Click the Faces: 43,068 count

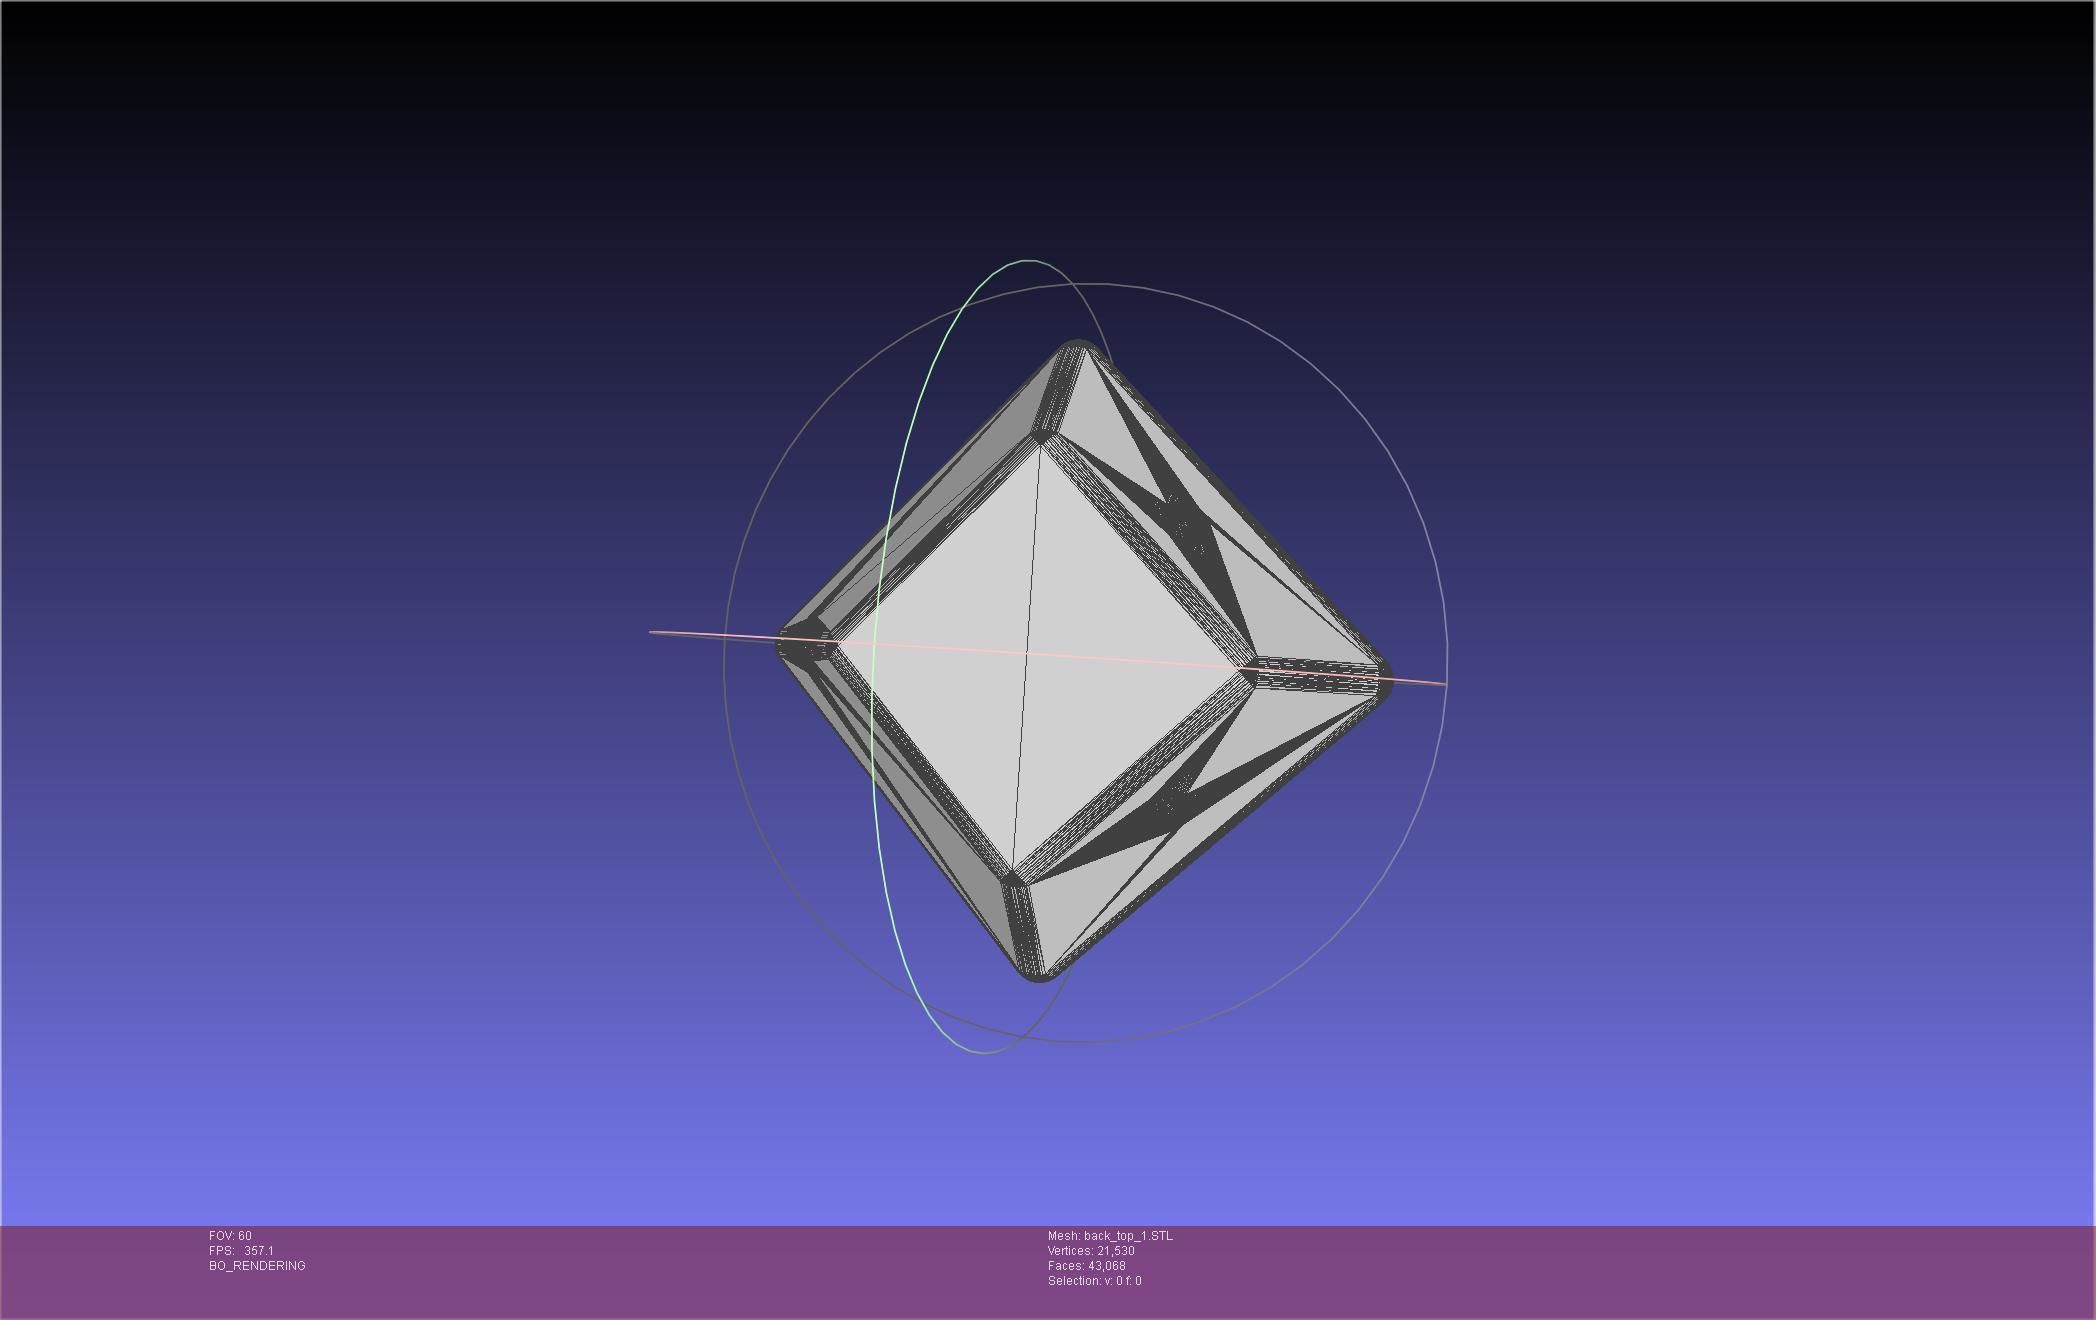1086,1266
